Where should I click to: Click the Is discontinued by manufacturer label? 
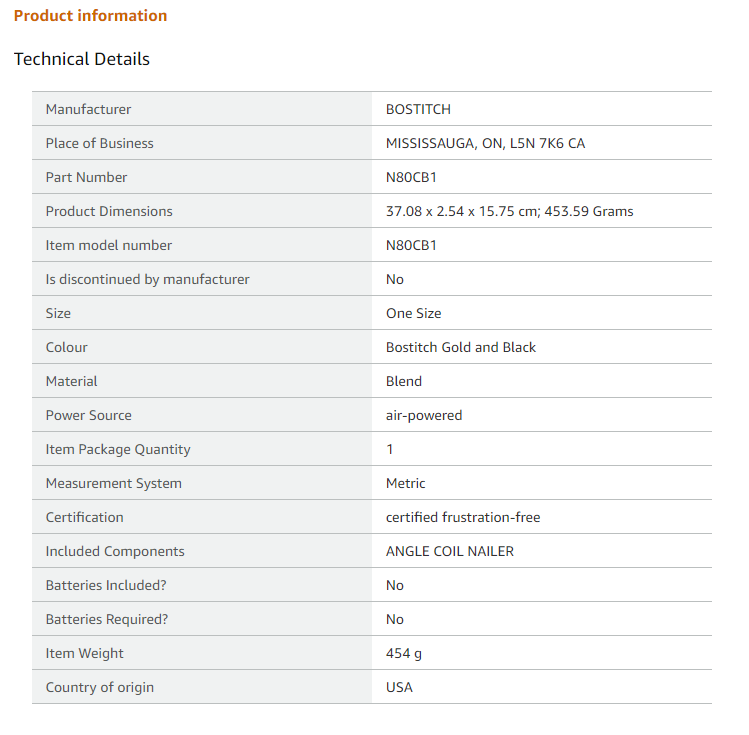coord(148,279)
